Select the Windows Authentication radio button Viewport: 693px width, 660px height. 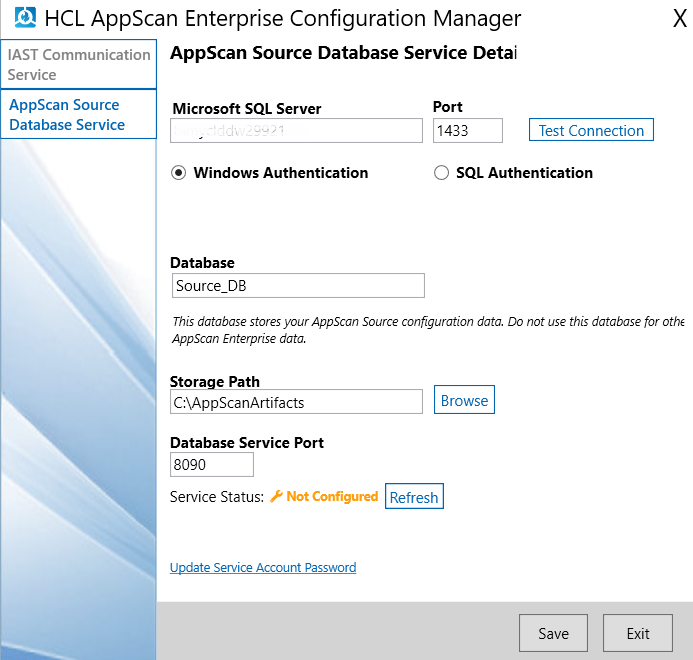pos(179,173)
